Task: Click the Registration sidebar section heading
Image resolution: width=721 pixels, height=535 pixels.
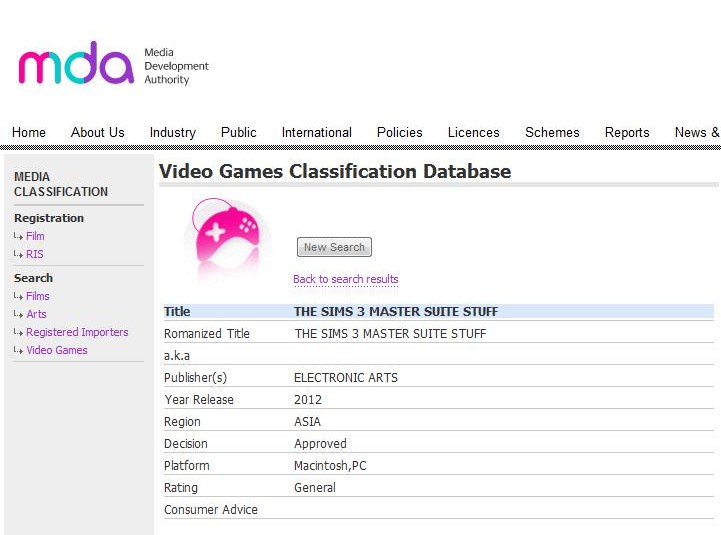Action: pos(49,218)
